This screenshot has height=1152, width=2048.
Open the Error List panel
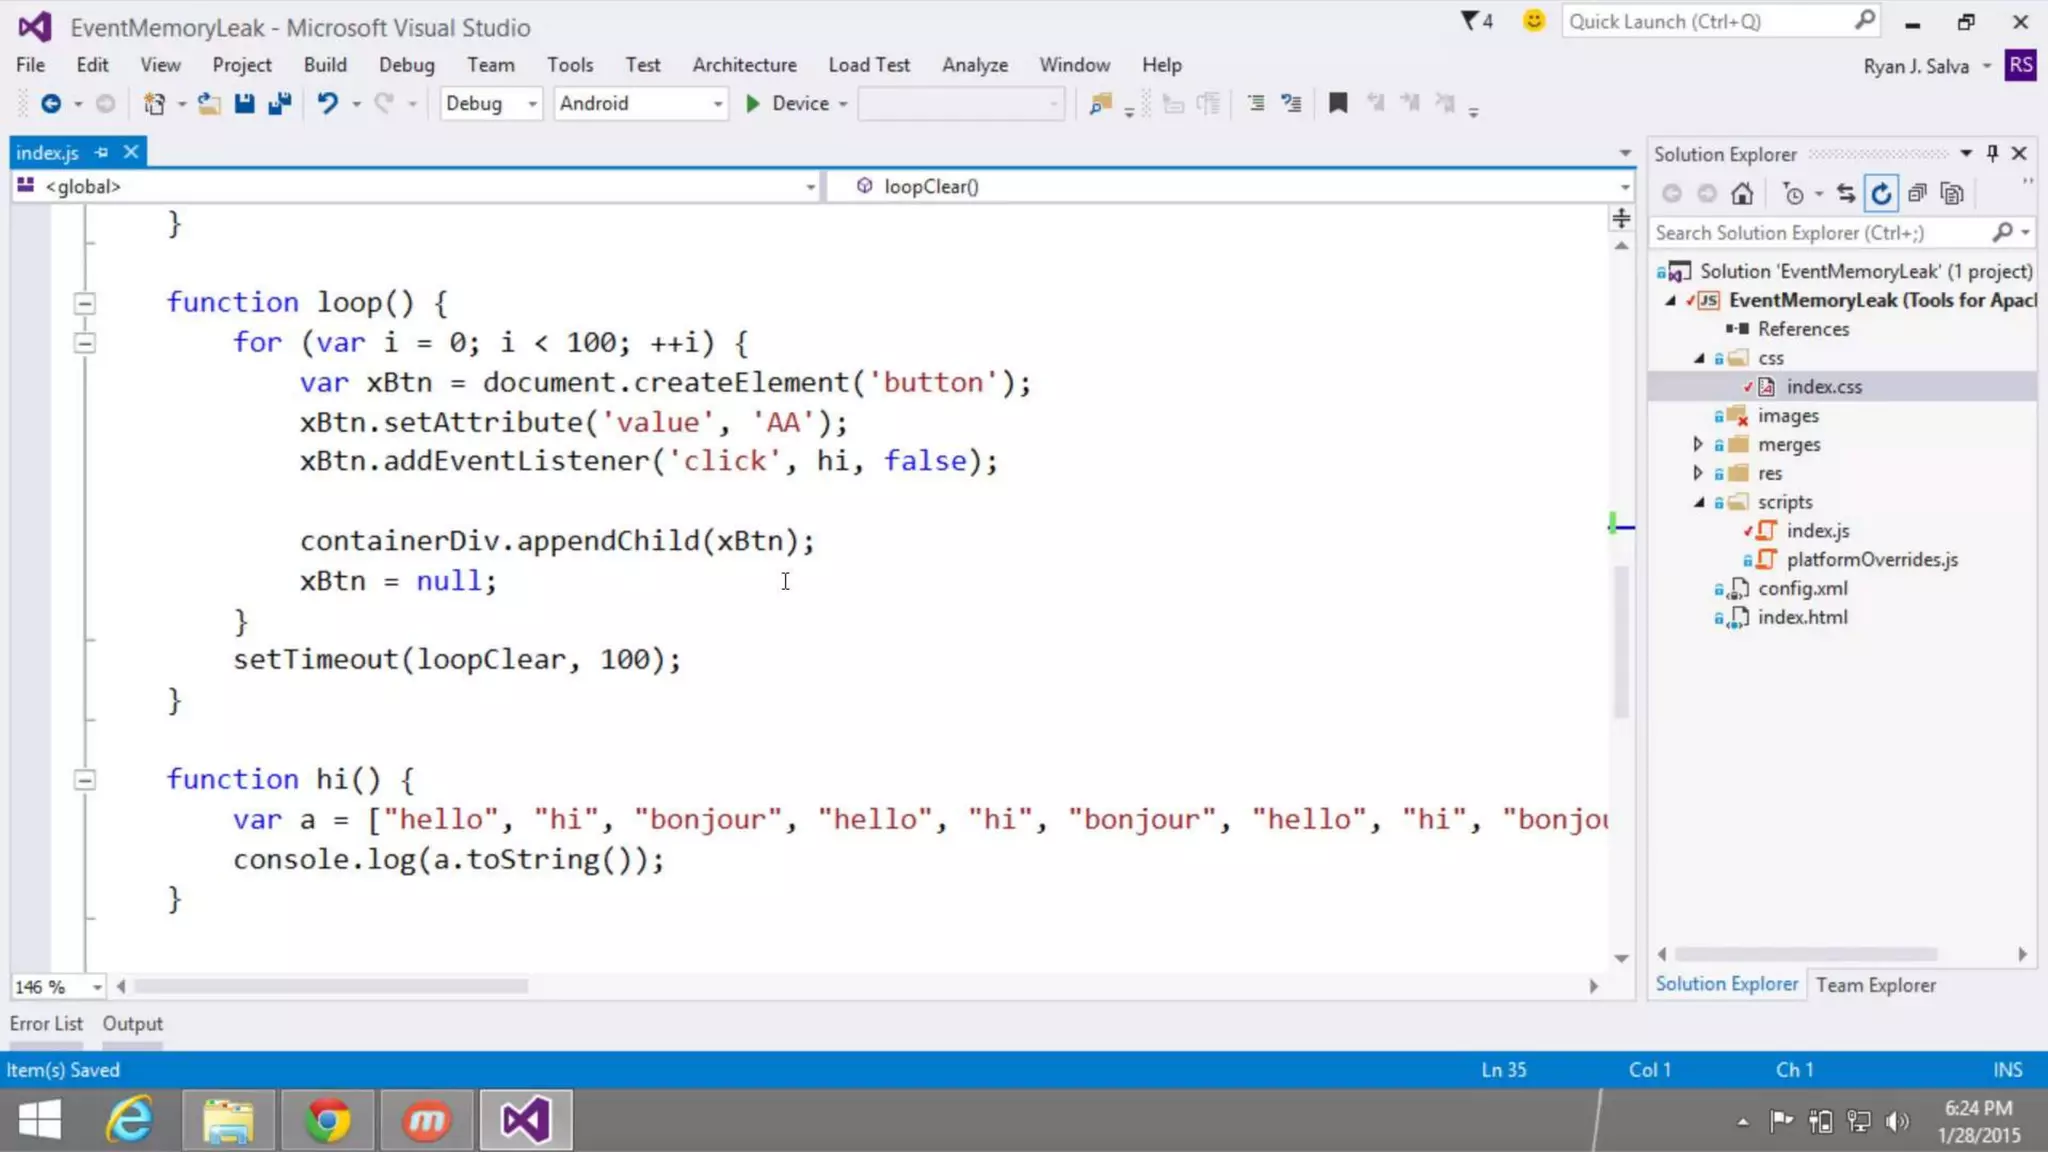(46, 1023)
